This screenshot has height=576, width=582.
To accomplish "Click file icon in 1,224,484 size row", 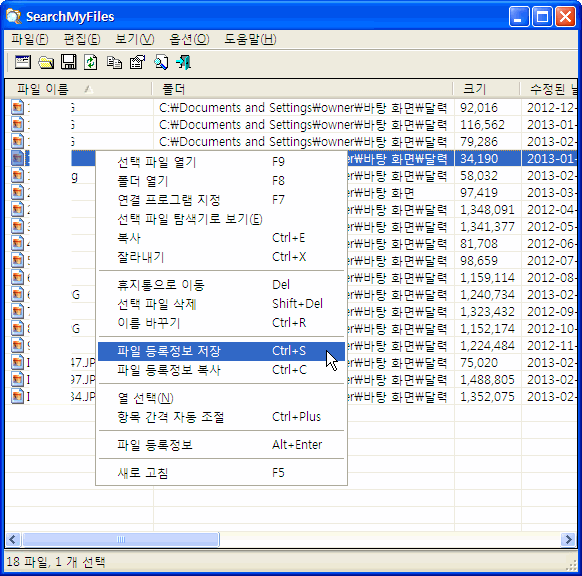I will tap(17, 346).
